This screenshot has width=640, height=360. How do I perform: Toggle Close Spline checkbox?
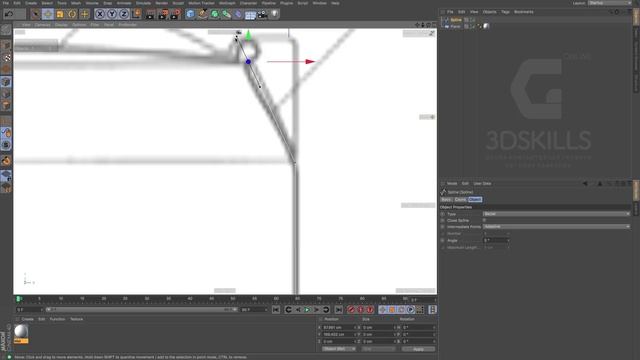[484, 220]
